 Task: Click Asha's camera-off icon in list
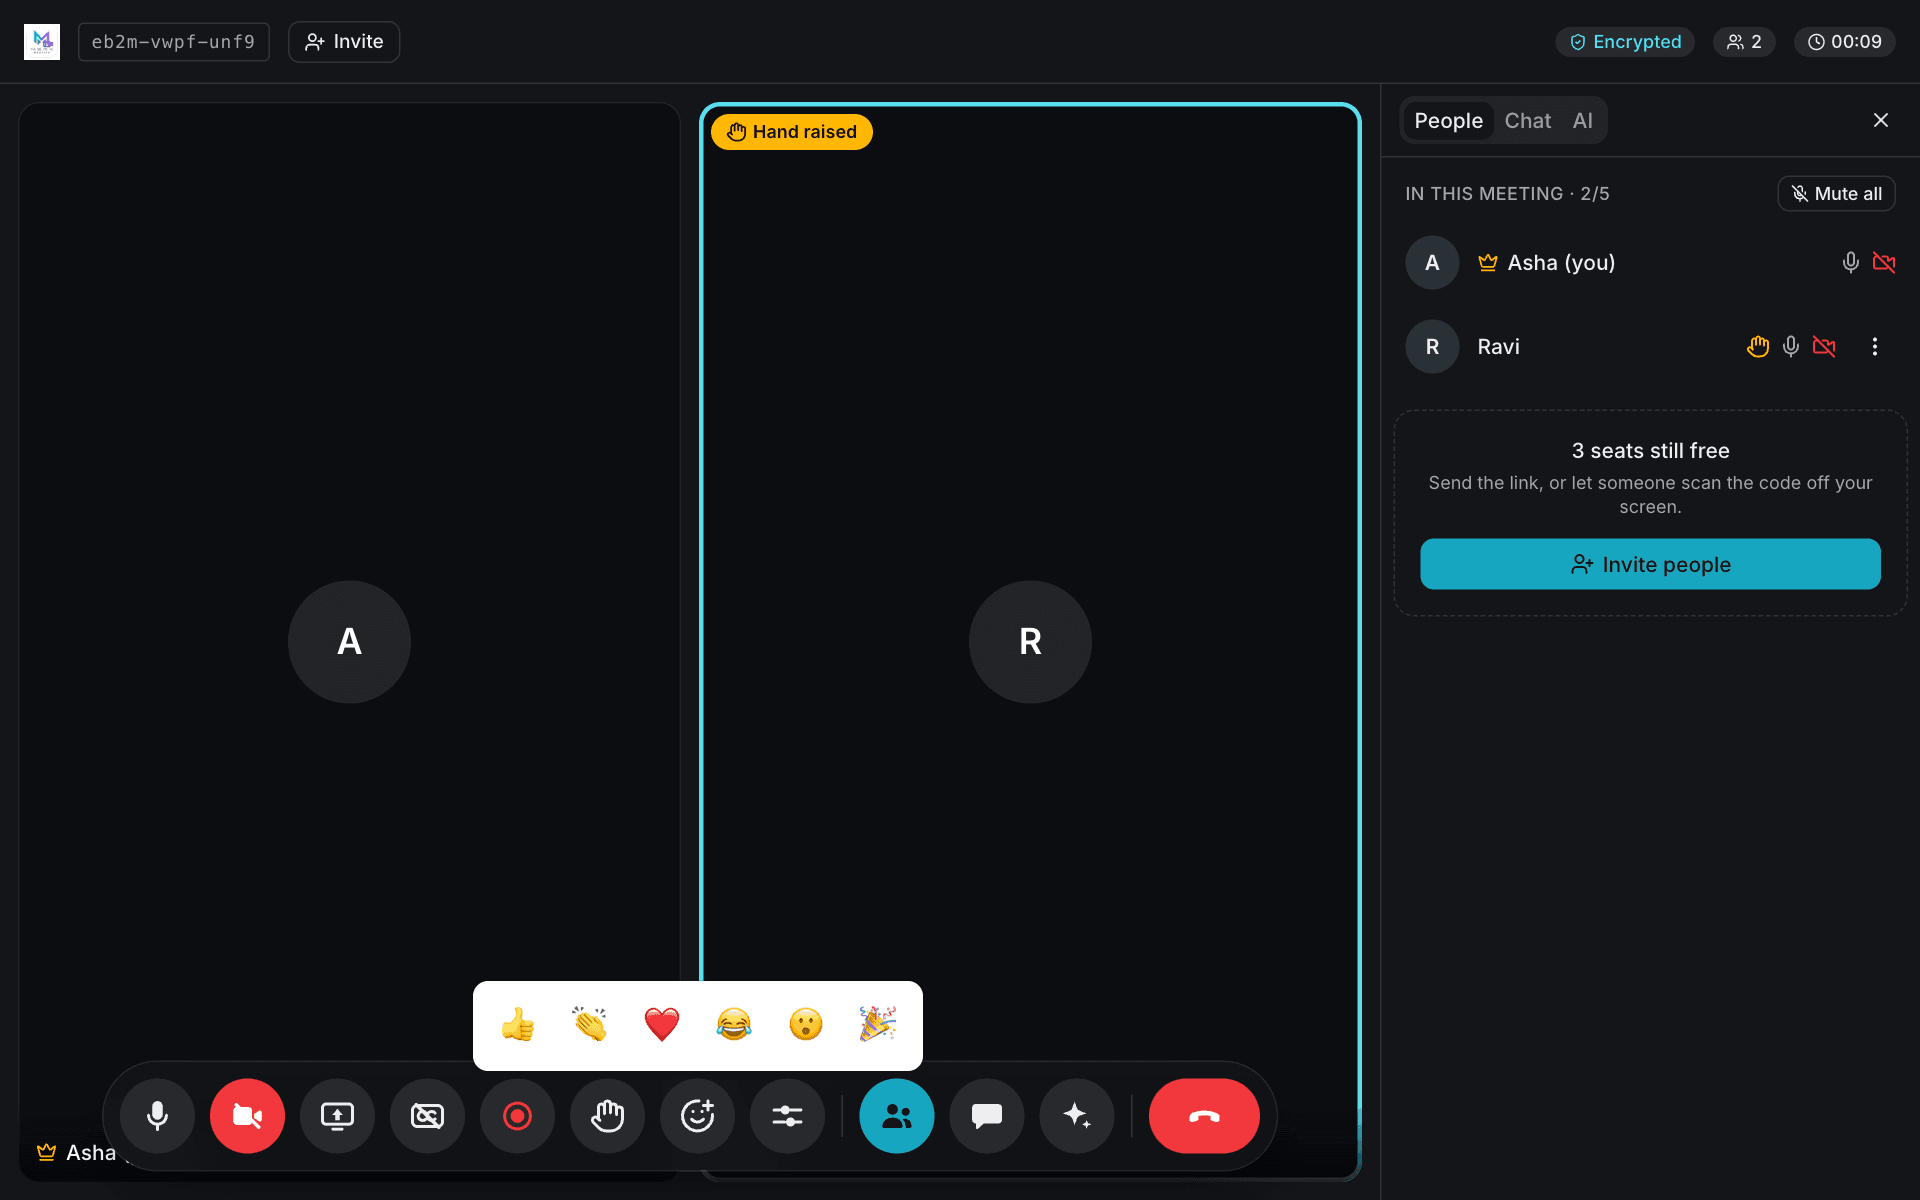coord(1884,263)
